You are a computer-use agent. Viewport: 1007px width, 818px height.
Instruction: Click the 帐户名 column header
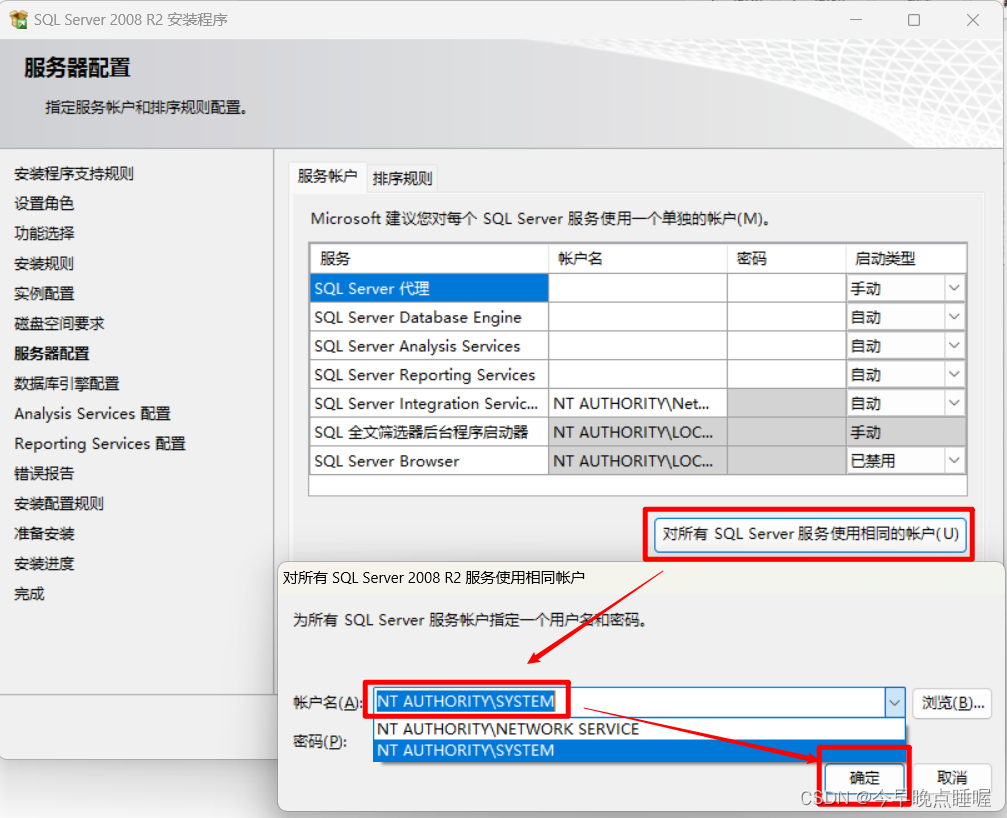point(638,259)
